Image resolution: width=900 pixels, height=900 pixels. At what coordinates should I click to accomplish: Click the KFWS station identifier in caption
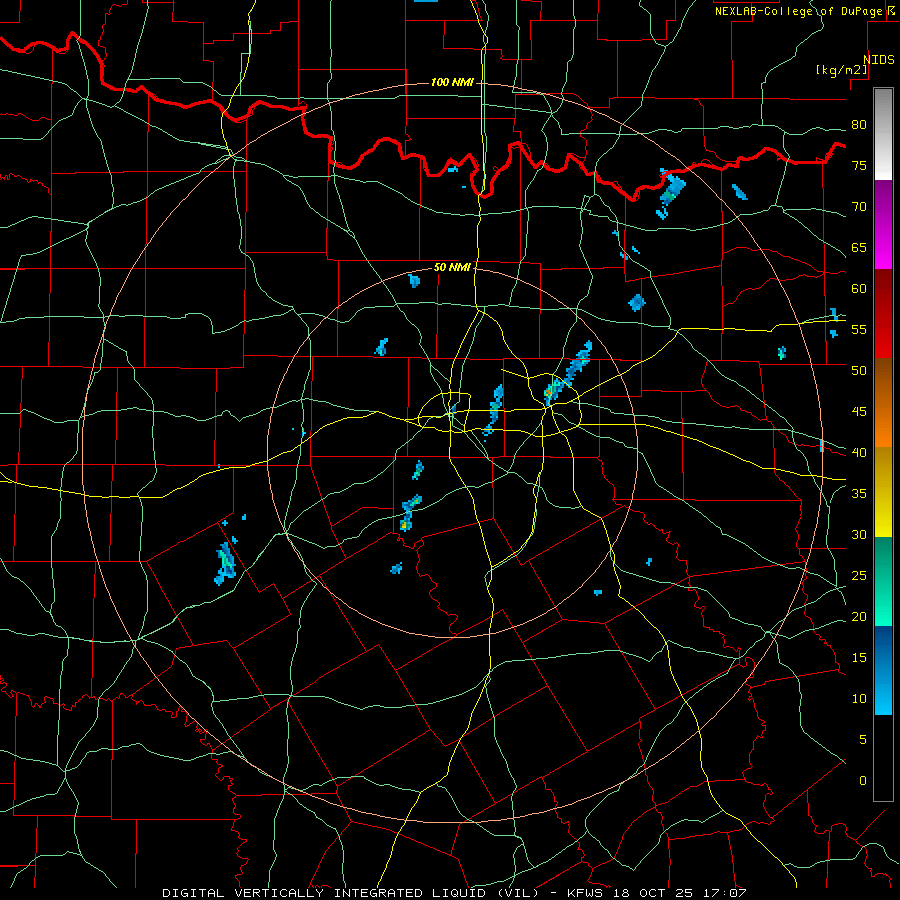pyautogui.click(x=584, y=893)
